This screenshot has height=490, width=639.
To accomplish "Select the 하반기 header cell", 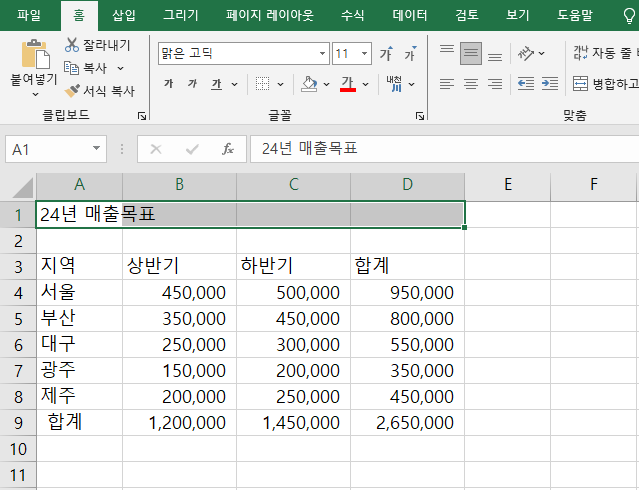I will [x=293, y=266].
